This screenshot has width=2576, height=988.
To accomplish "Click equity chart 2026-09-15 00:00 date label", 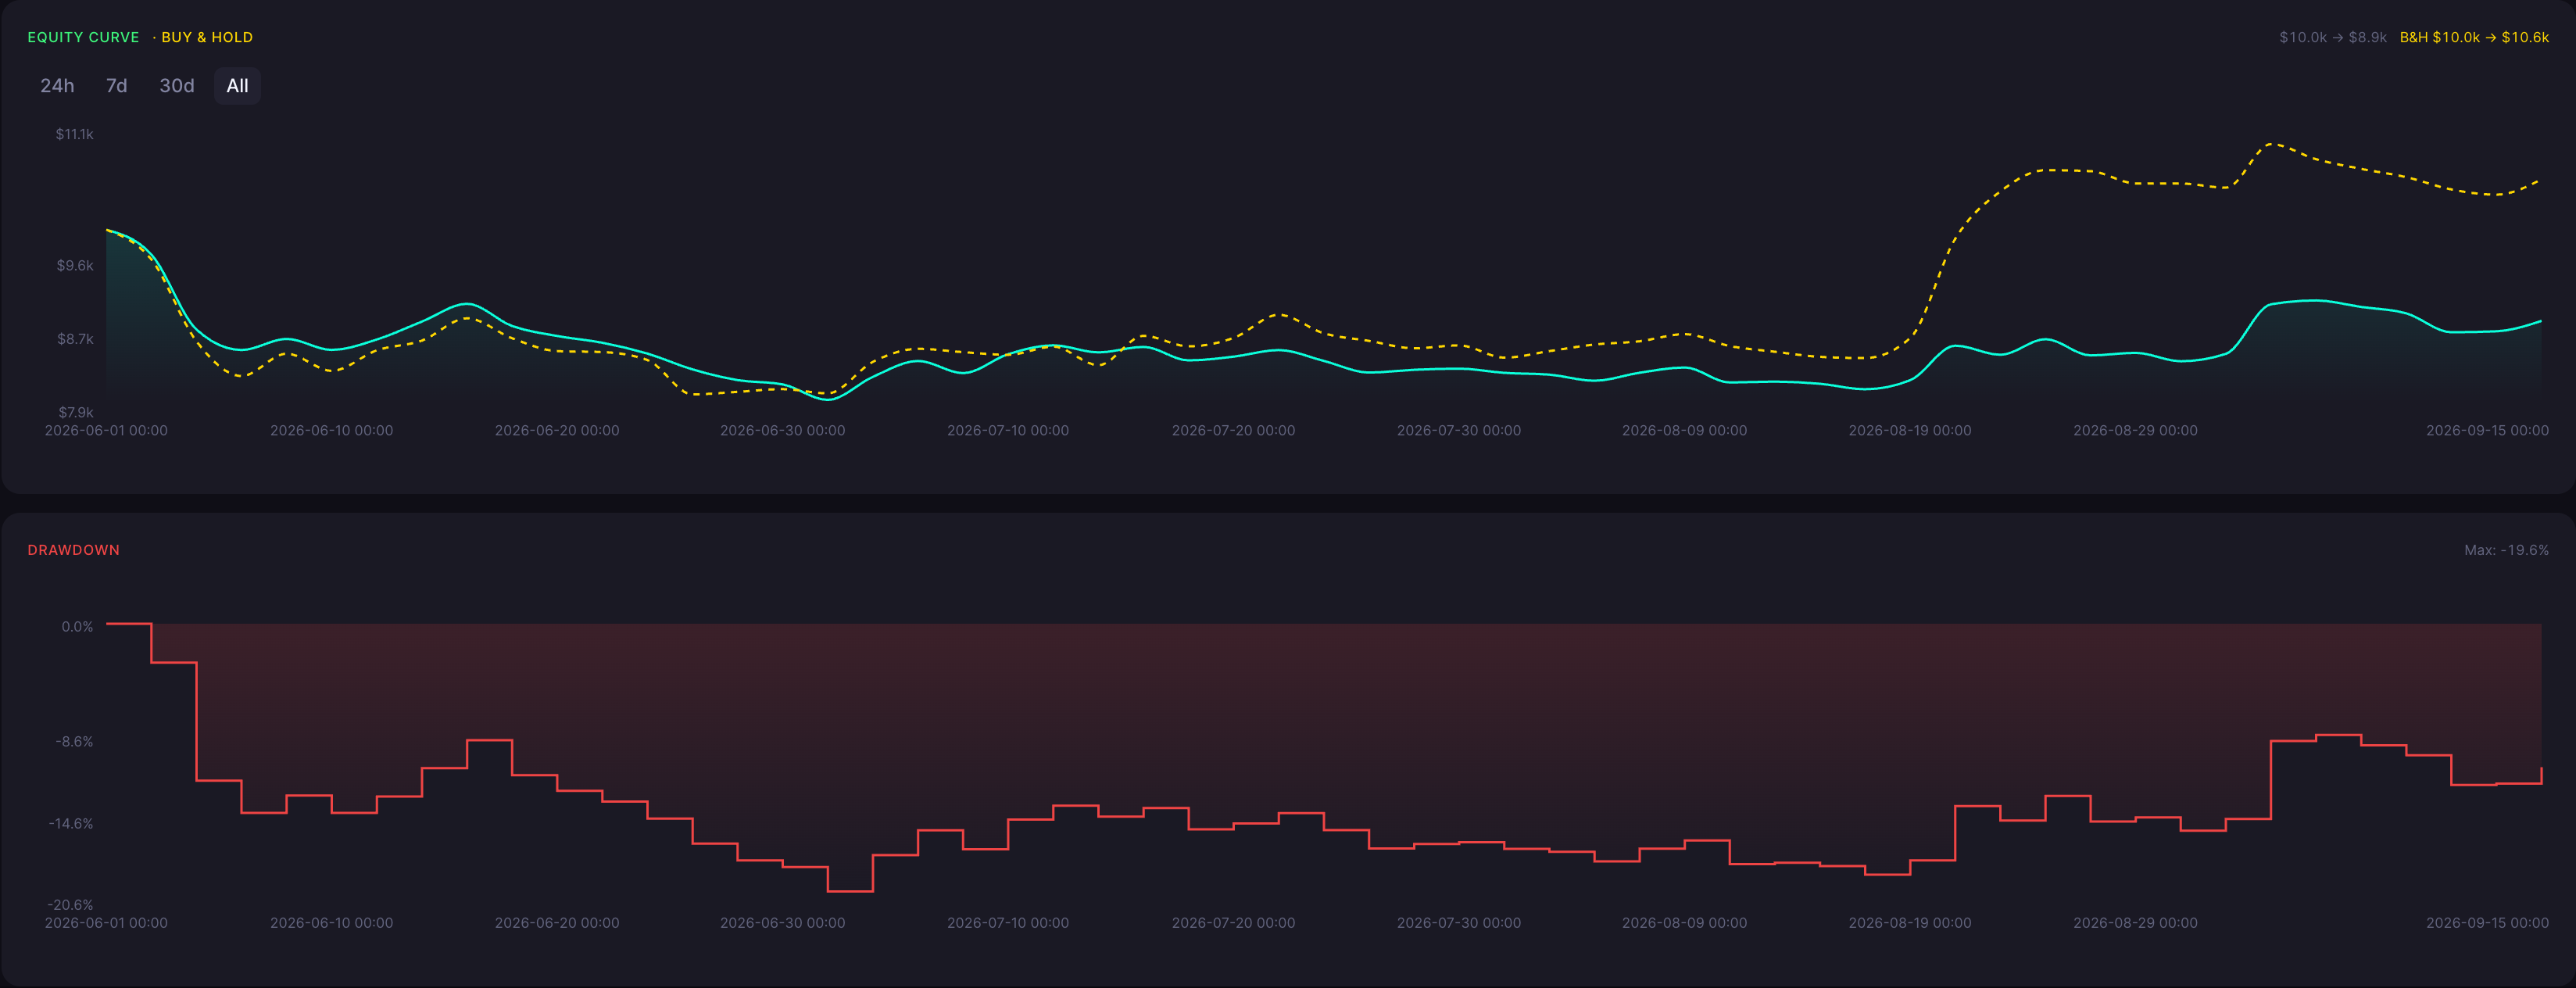I will (2487, 431).
